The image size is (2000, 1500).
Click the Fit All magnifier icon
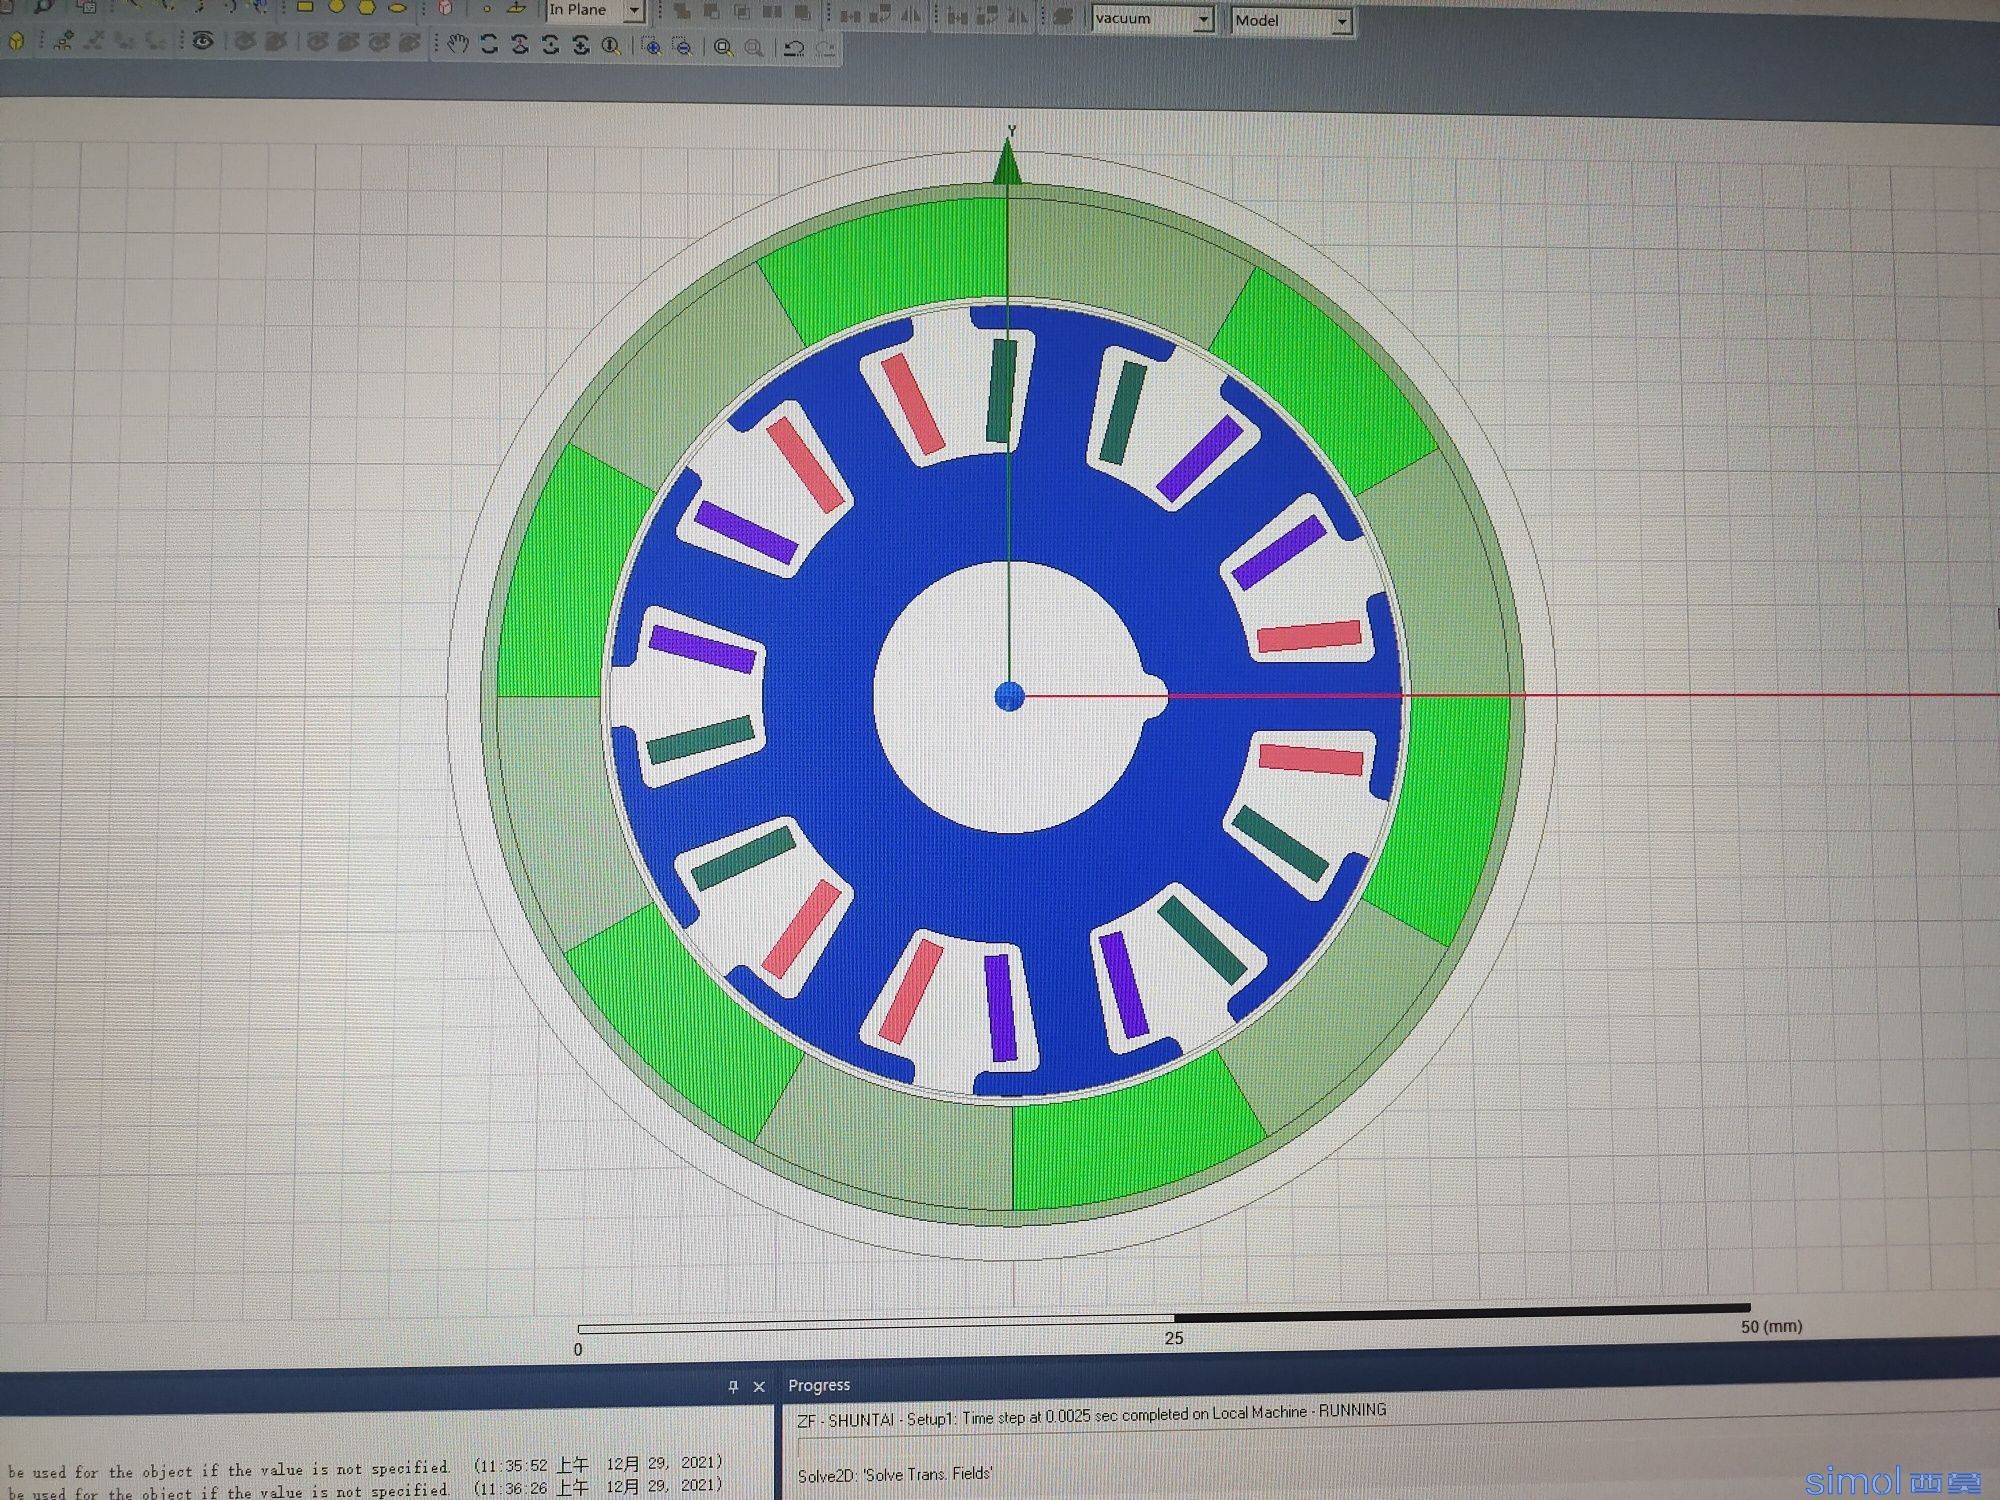click(x=723, y=47)
